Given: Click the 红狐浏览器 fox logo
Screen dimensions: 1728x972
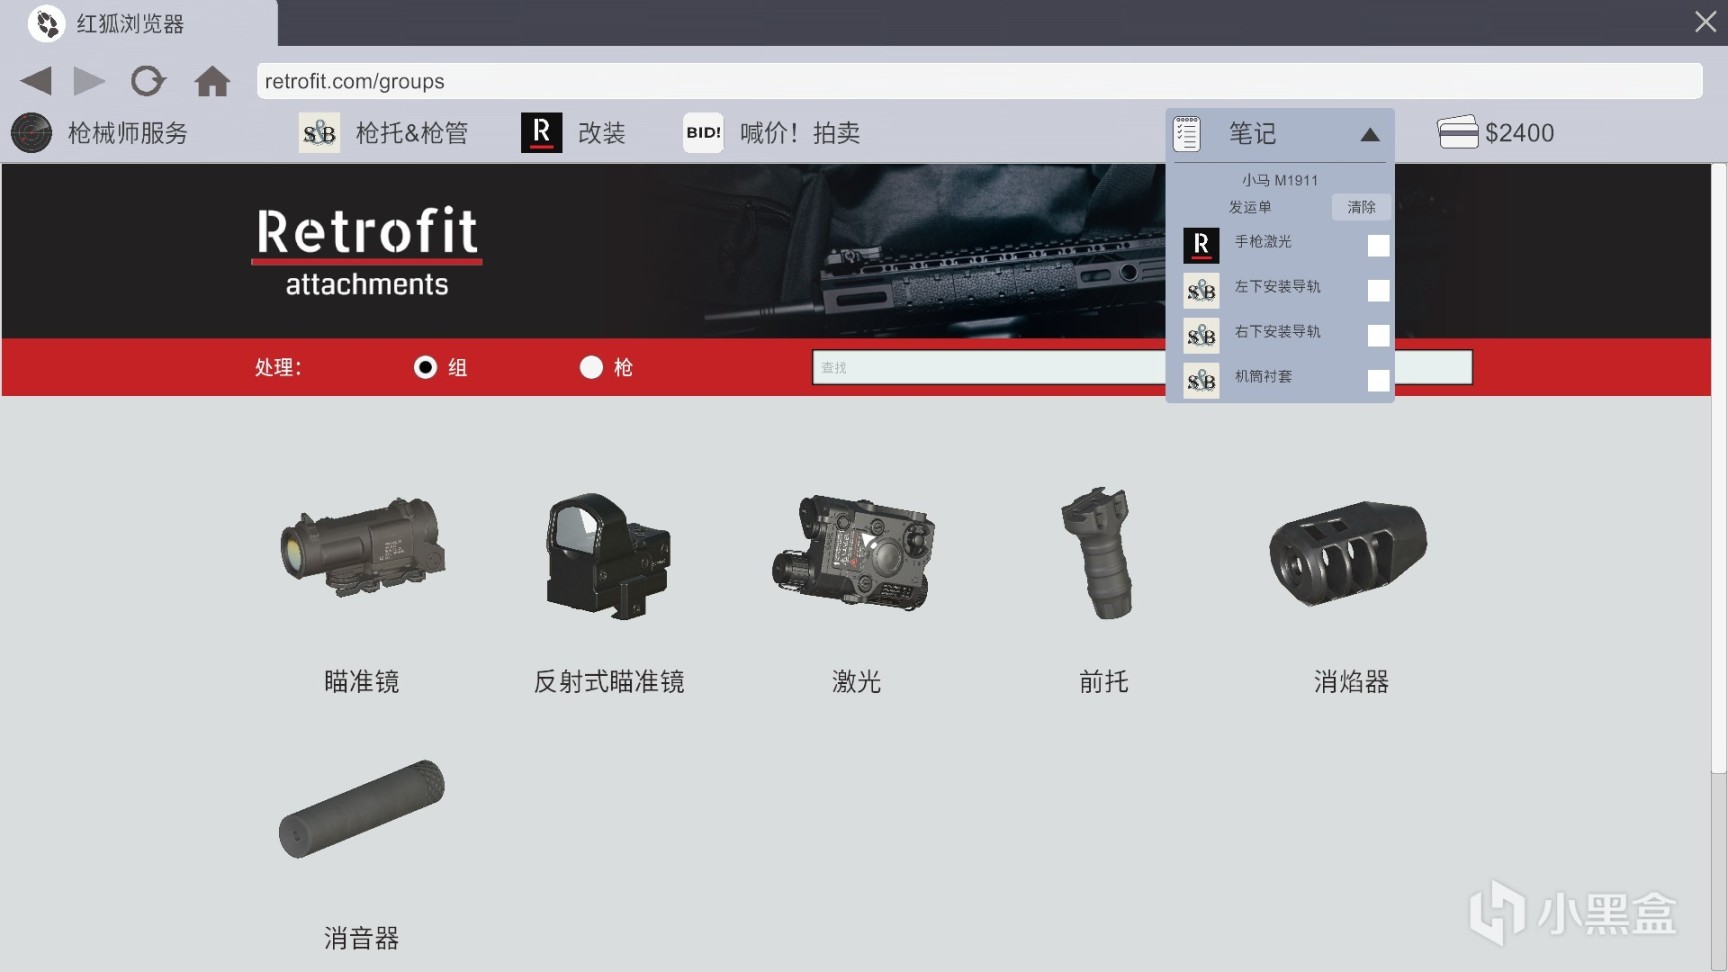Looking at the screenshot, I should (x=46, y=23).
